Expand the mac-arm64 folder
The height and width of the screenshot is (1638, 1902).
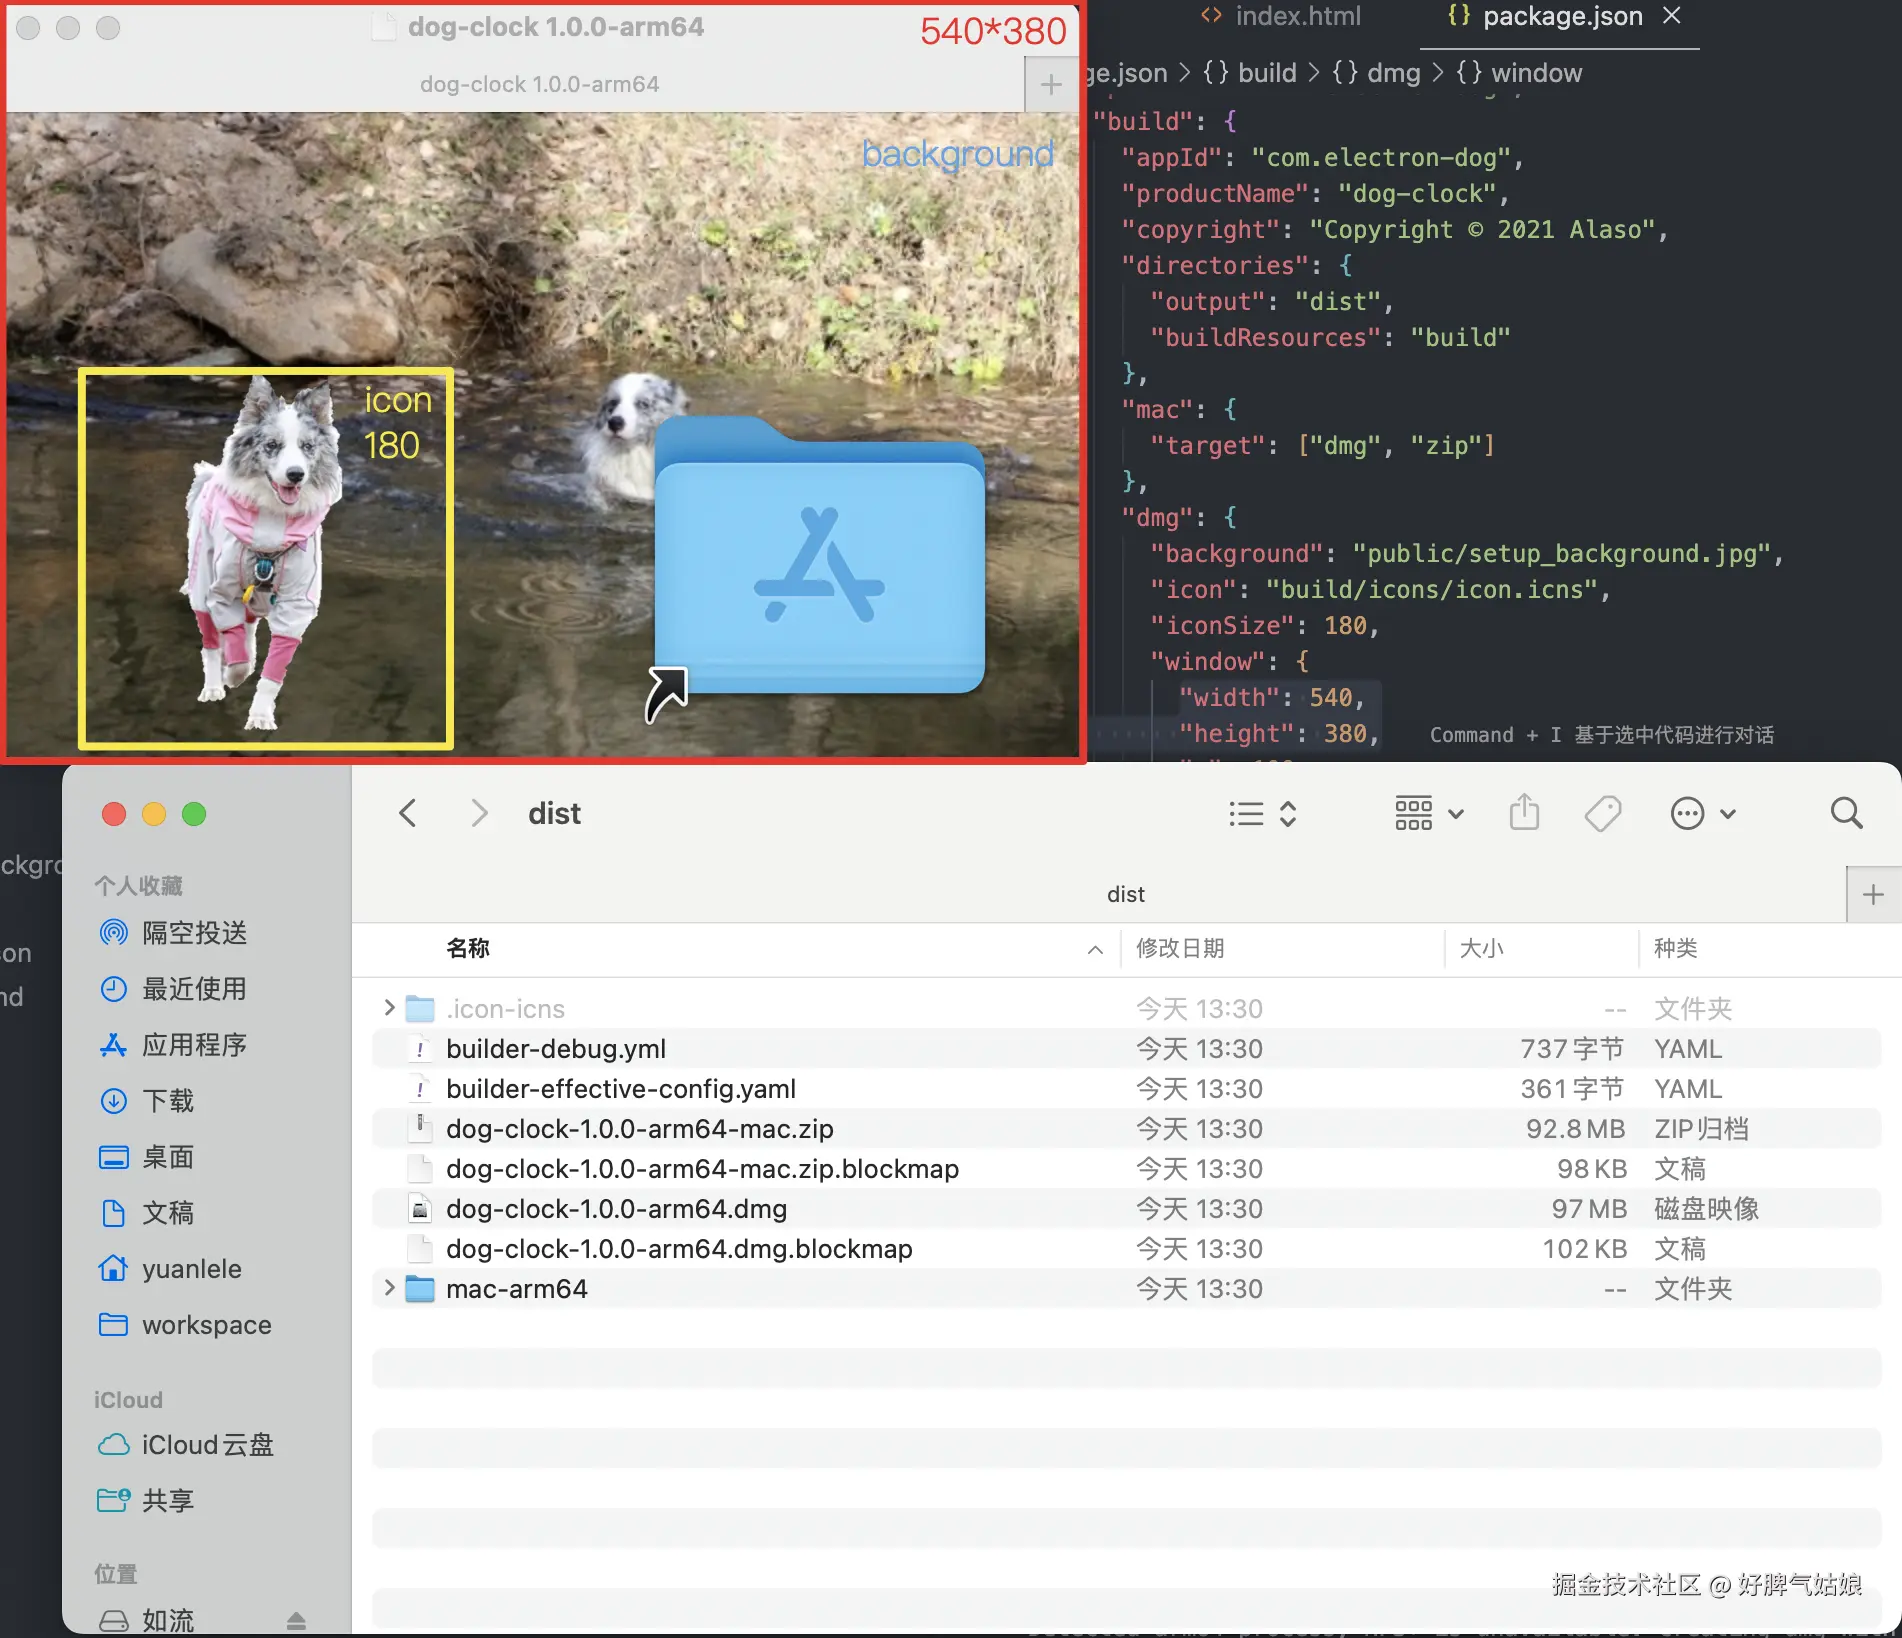(389, 1288)
